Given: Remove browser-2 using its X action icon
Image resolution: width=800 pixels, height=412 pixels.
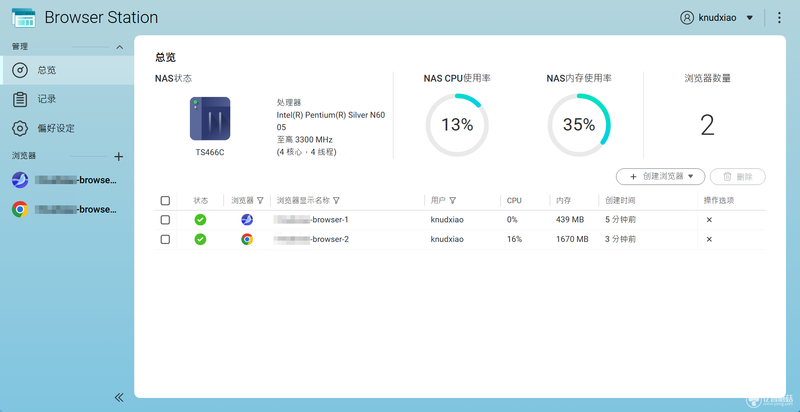Looking at the screenshot, I should [709, 239].
